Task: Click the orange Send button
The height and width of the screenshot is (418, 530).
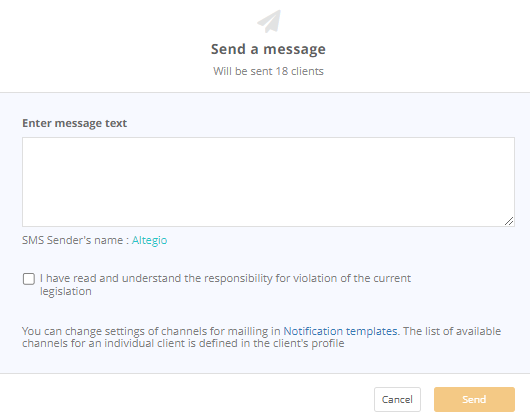Action: click(474, 399)
